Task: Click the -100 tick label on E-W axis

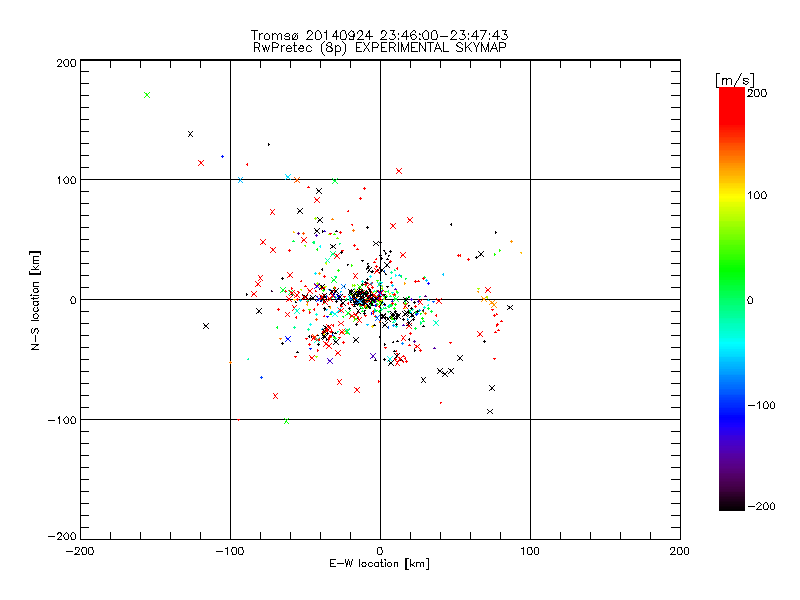Action: coord(230,551)
